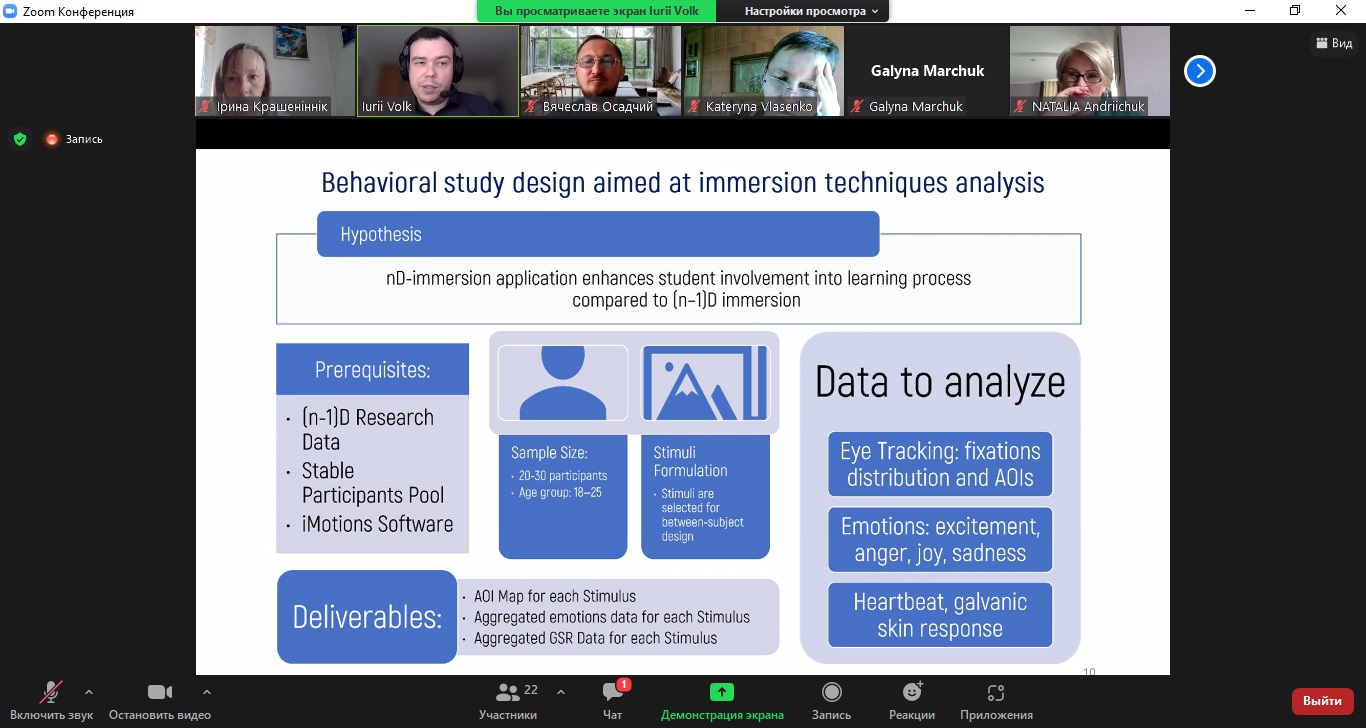This screenshot has height=728, width=1366.
Task: Select Kateryna Vlasenko's video thumbnail
Action: pyautogui.click(x=763, y=71)
